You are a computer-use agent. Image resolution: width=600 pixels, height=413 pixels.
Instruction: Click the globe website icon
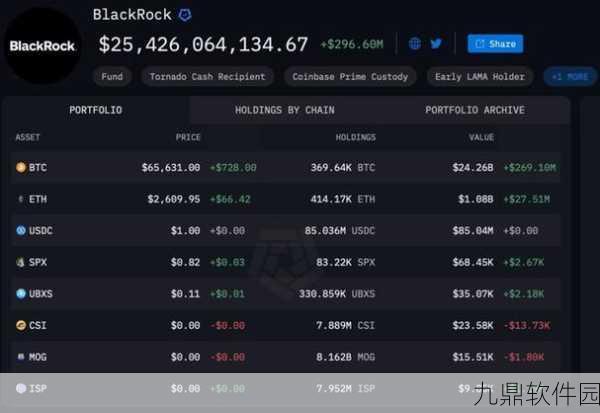click(x=415, y=44)
